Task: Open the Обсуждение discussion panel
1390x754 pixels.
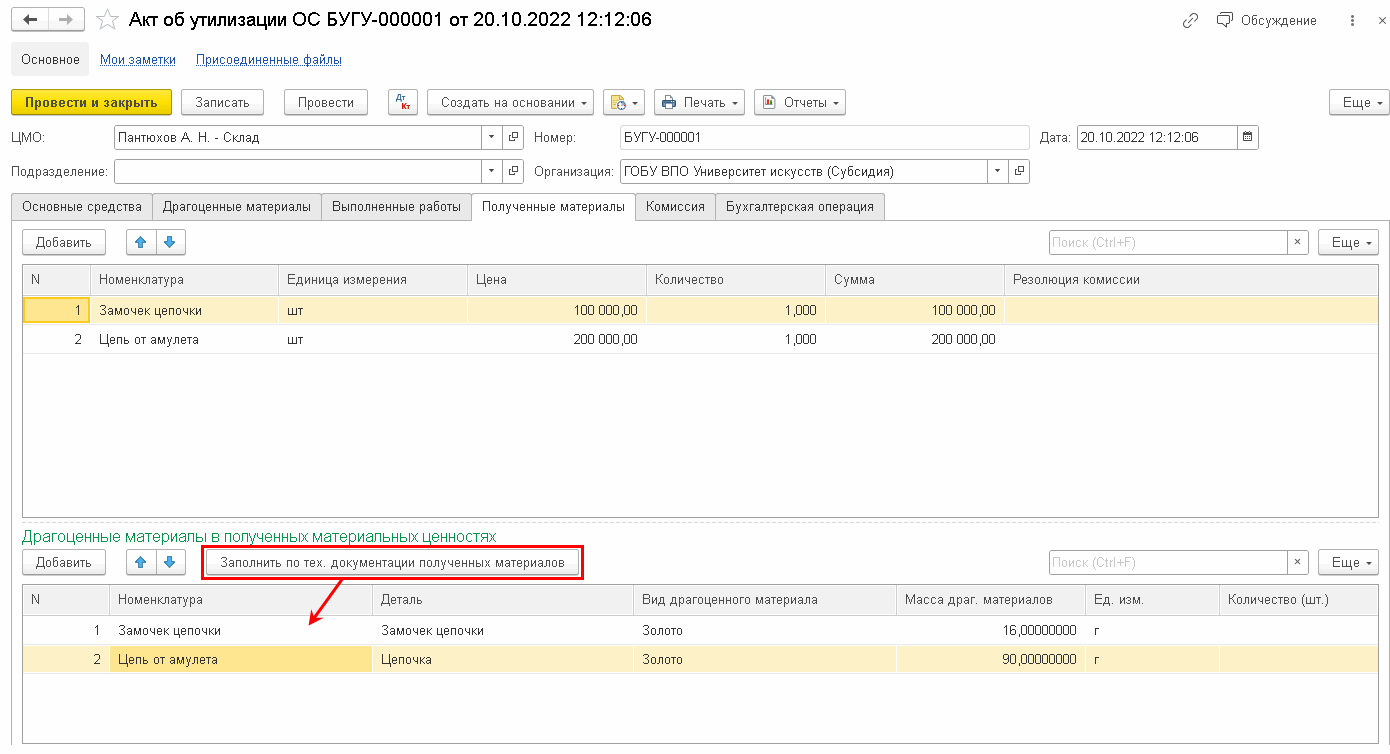Action: [1267, 20]
